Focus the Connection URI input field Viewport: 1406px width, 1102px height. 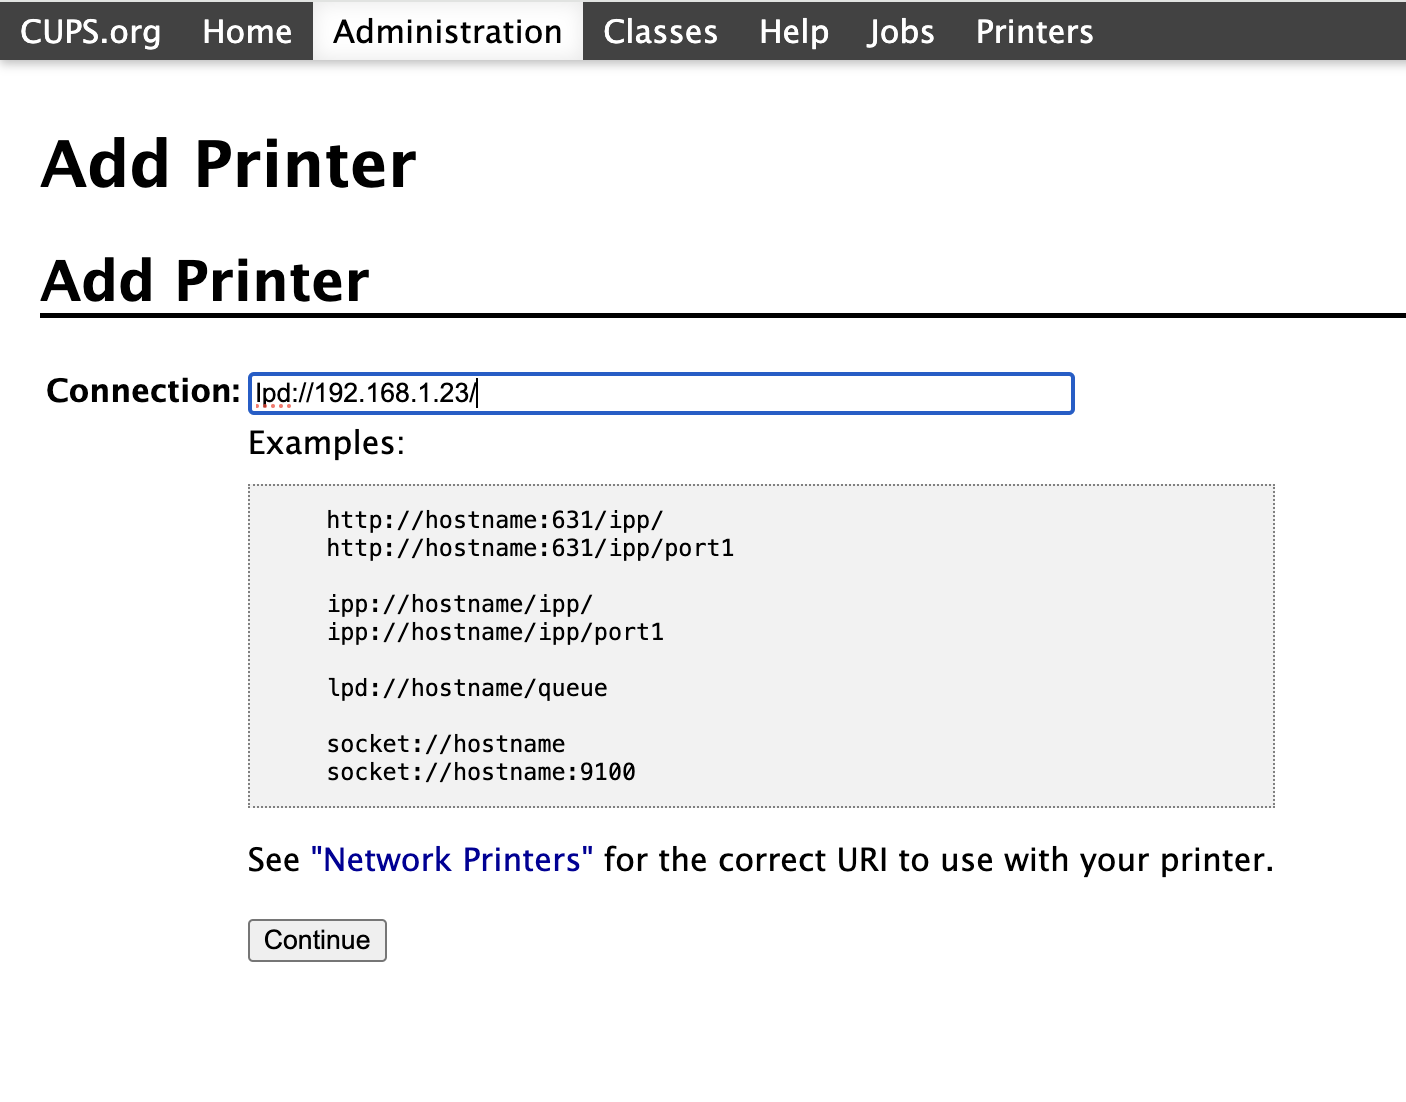661,393
